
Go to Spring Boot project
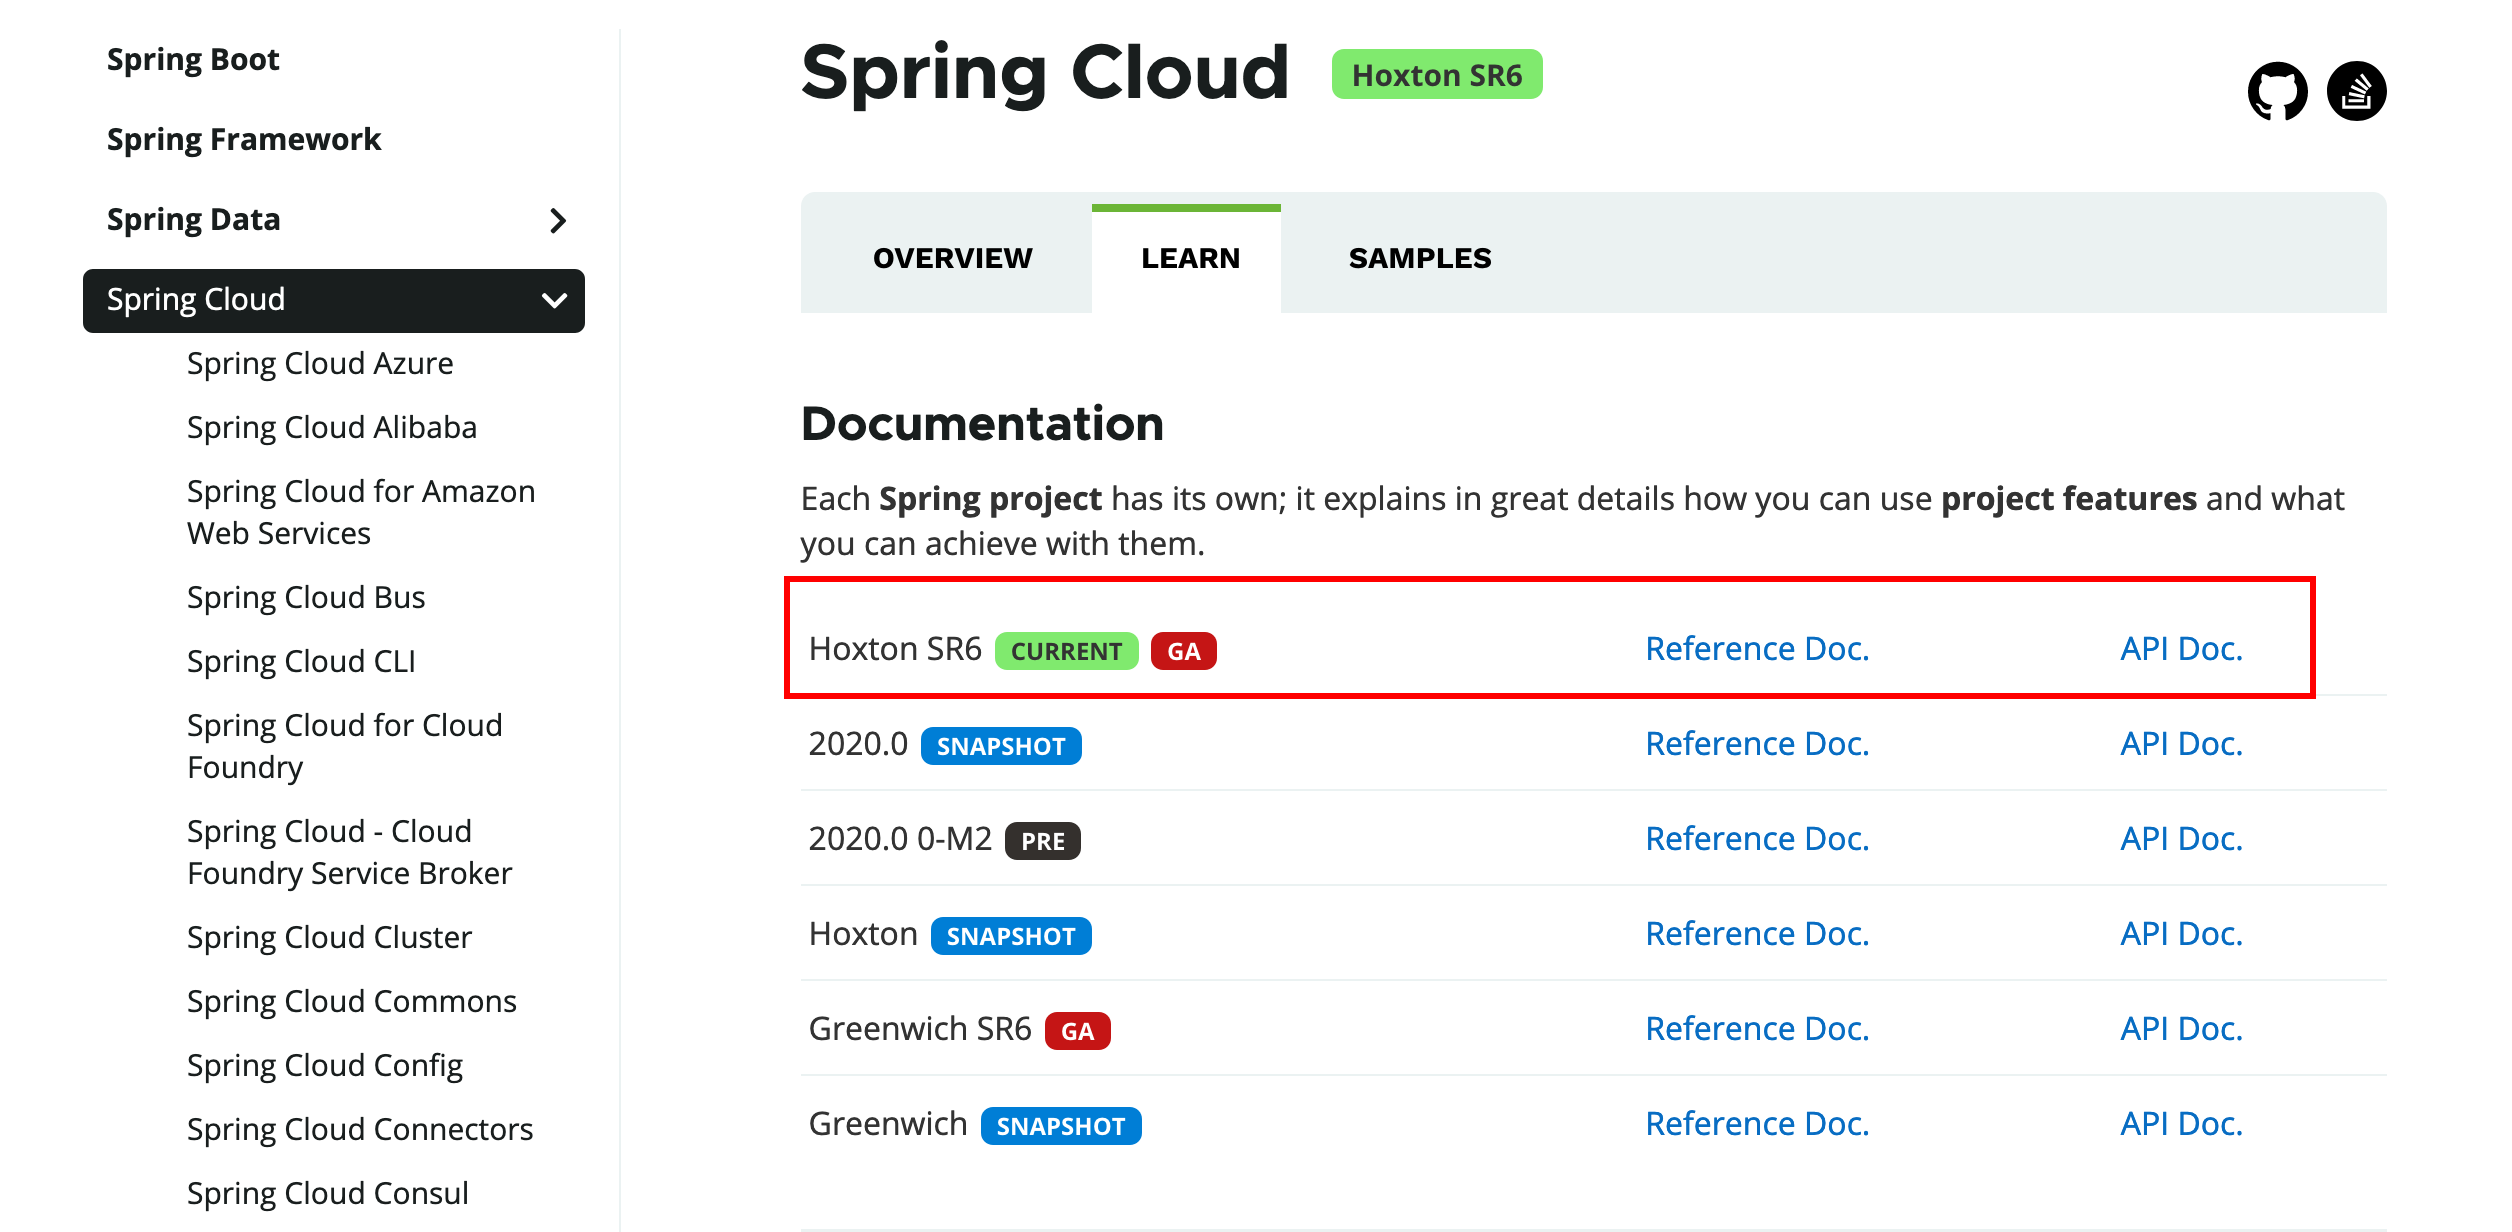coord(193,60)
